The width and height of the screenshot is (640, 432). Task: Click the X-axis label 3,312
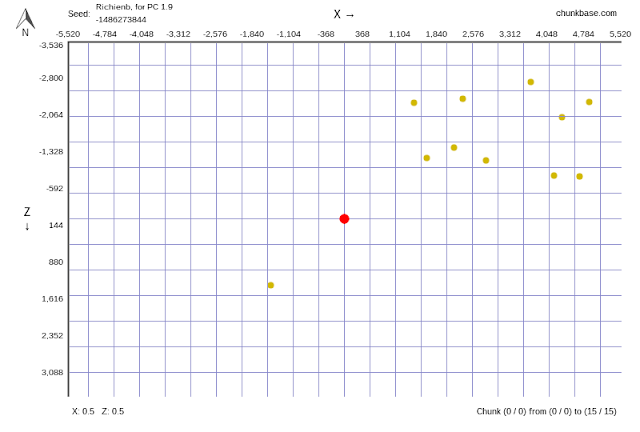(509, 34)
